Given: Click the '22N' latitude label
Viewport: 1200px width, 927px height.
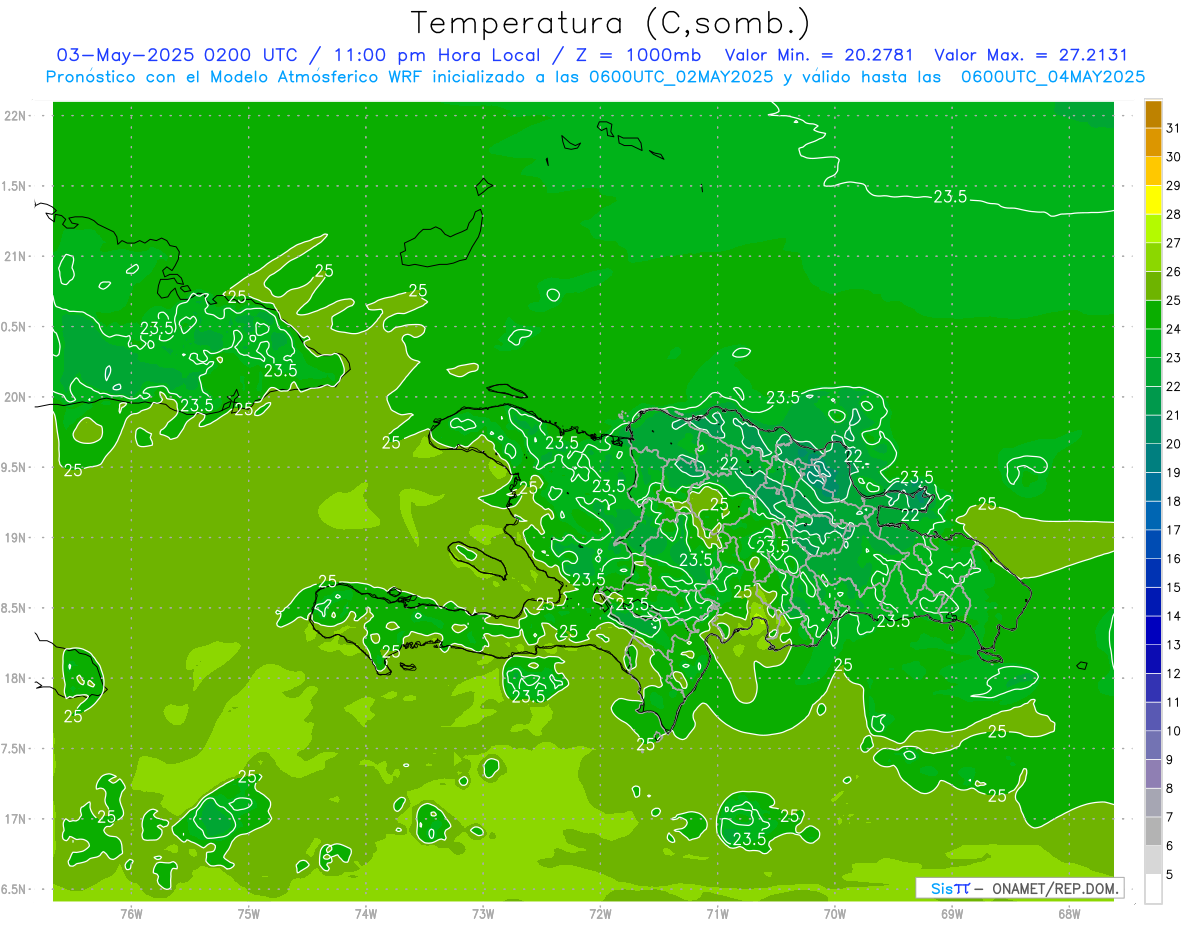Looking at the screenshot, I should (x=15, y=115).
